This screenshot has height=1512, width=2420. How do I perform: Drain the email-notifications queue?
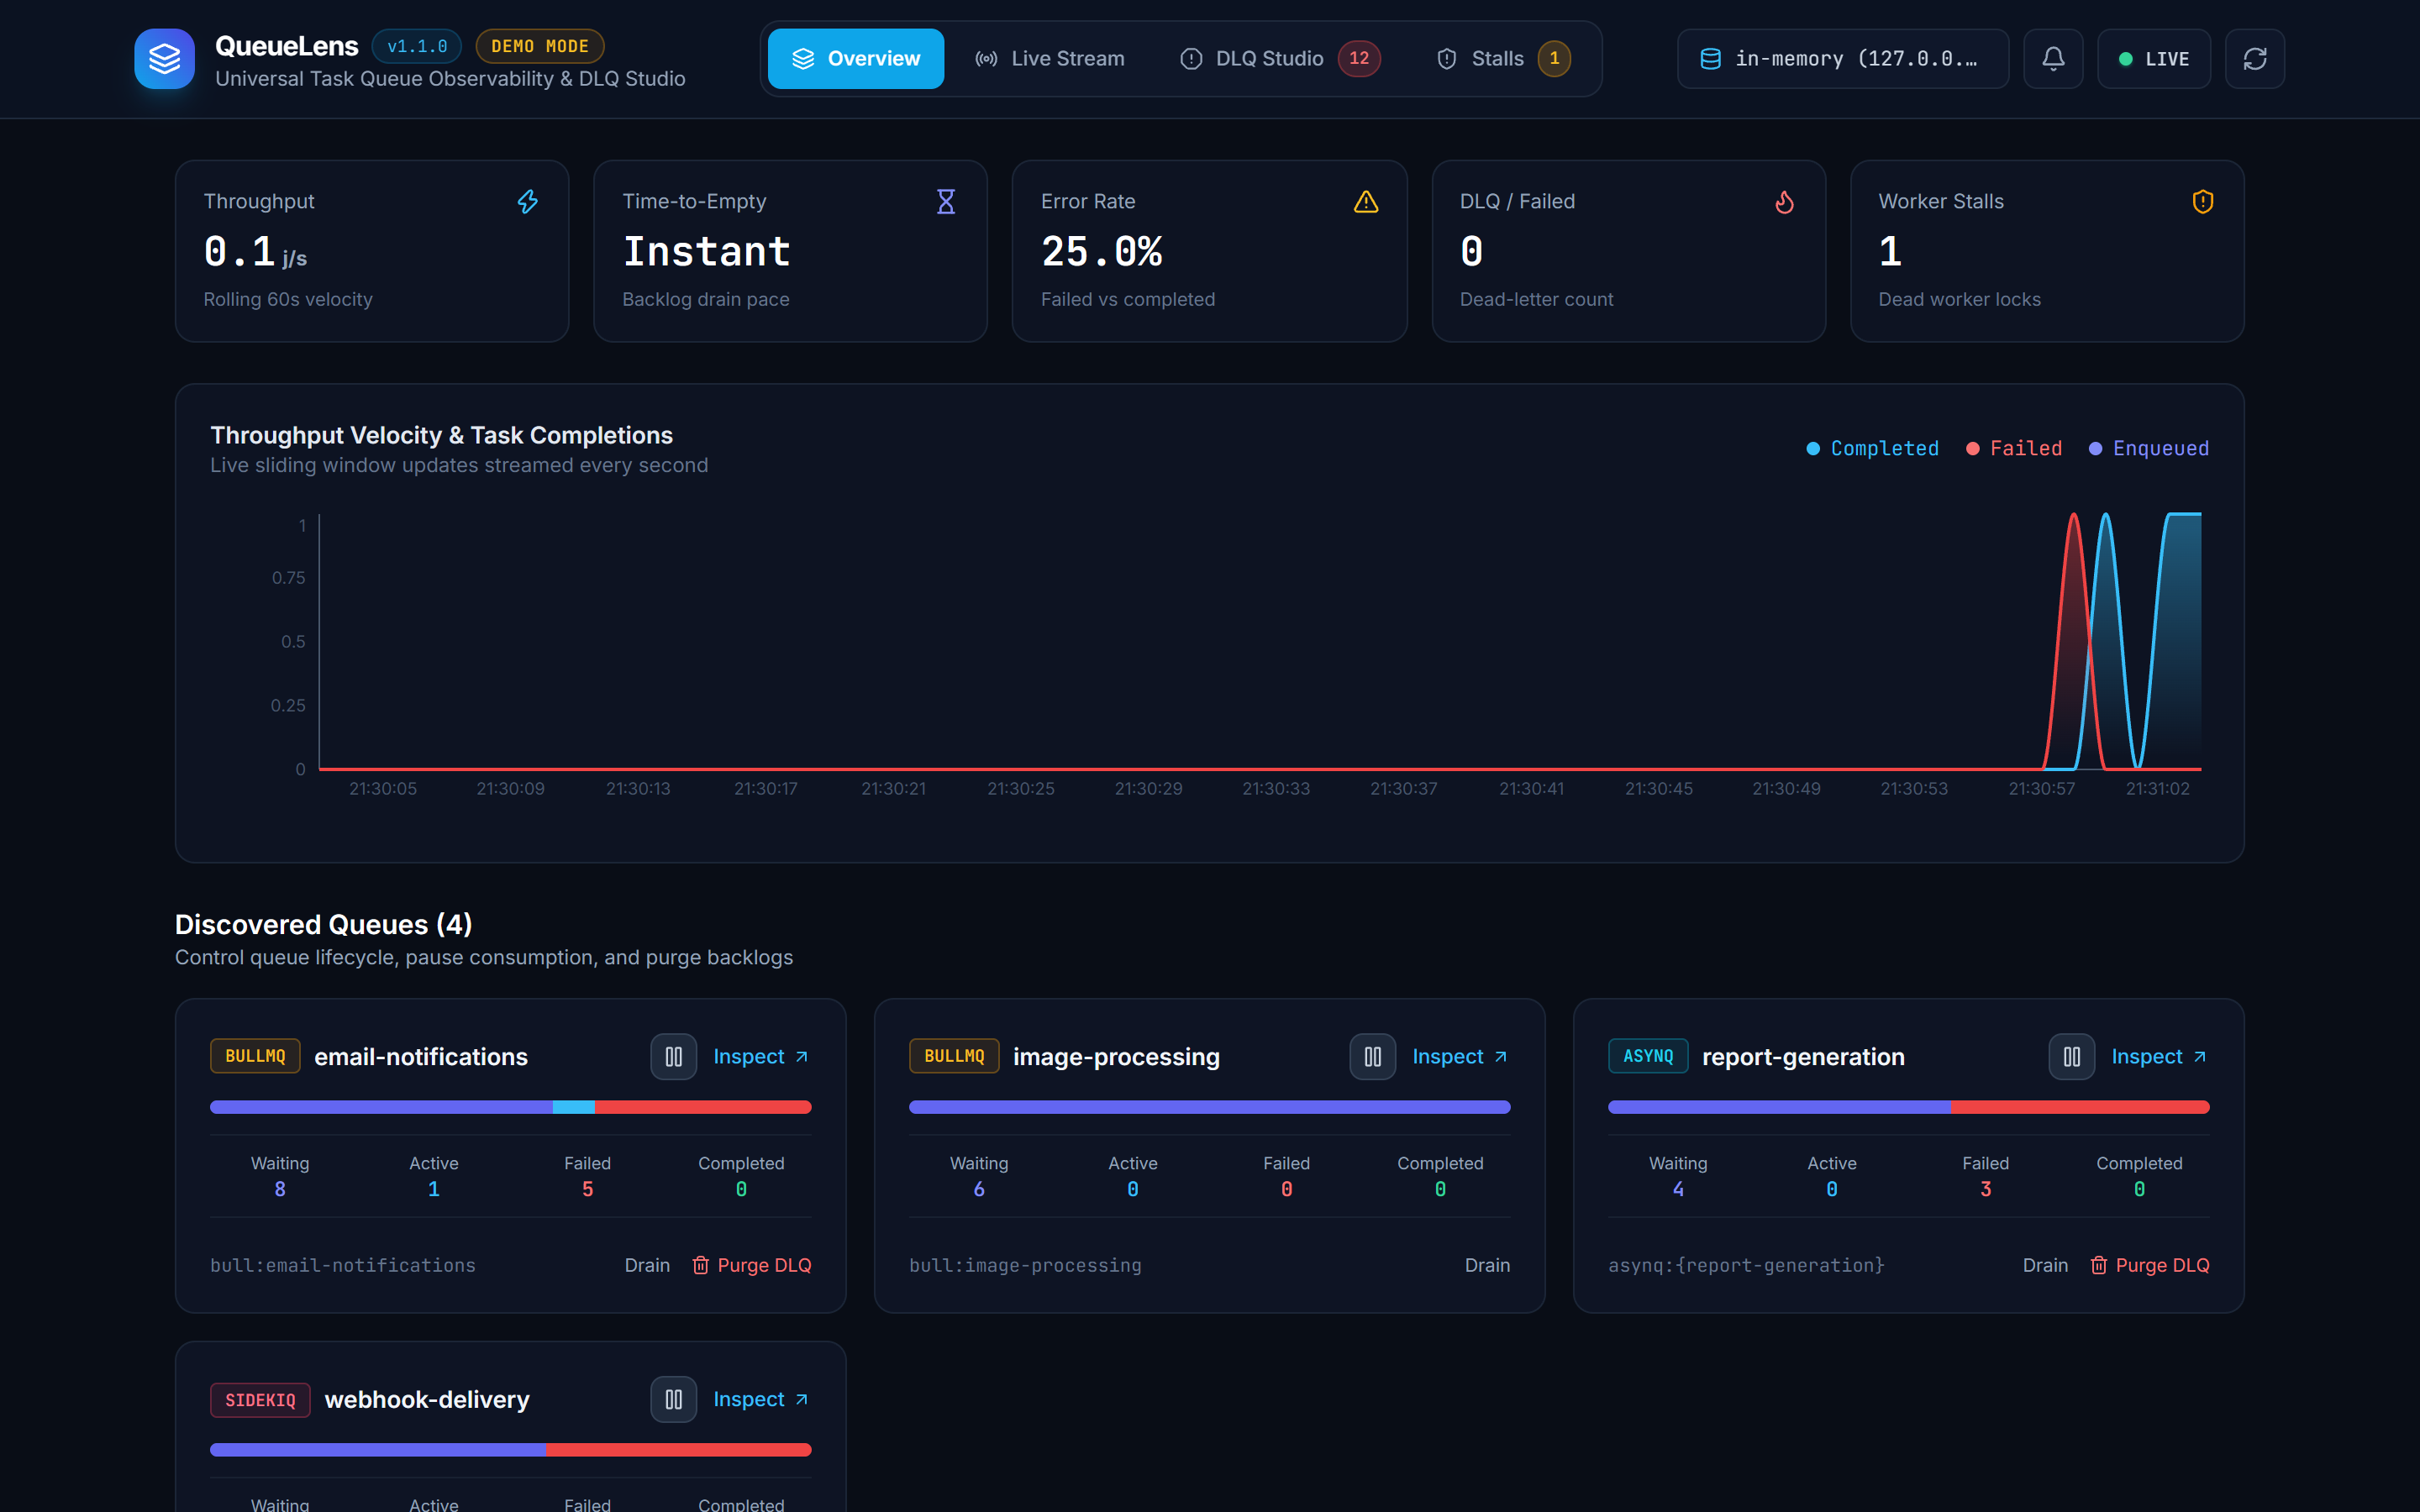pos(647,1266)
